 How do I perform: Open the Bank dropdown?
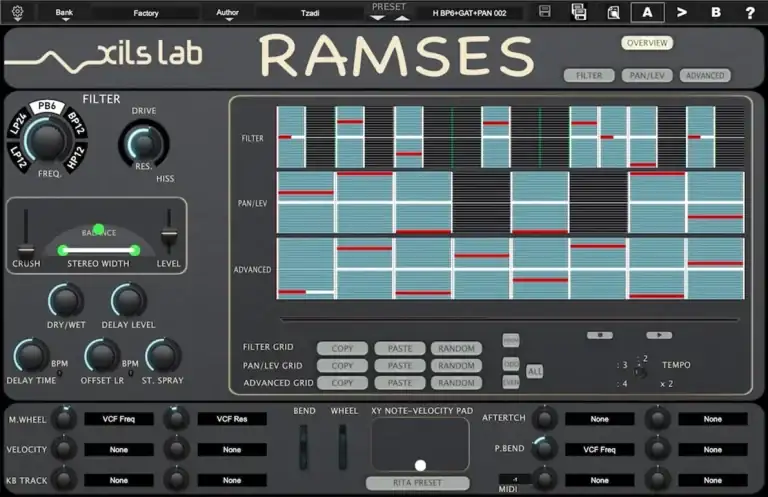click(x=64, y=14)
